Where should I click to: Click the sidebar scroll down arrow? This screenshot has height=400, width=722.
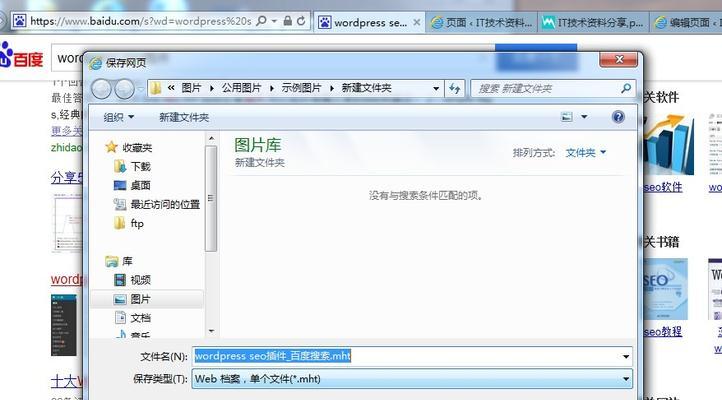point(211,331)
